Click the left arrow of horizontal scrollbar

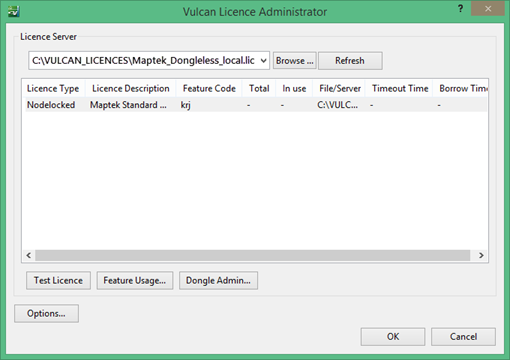[29, 255]
